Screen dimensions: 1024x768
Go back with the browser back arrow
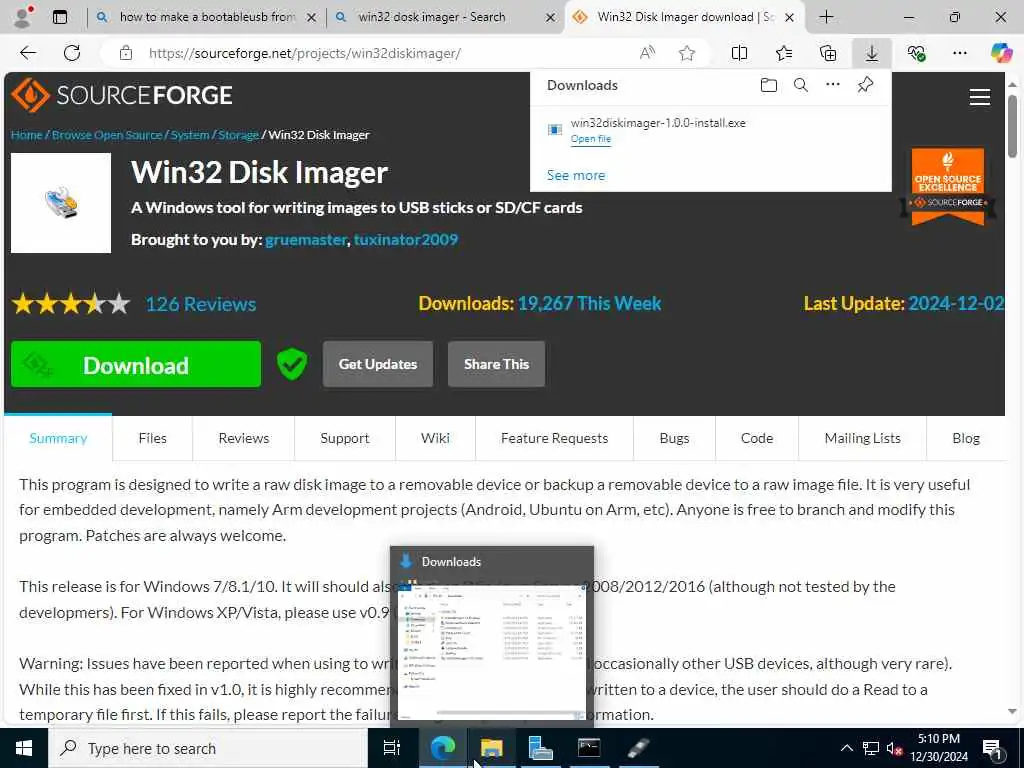coord(28,53)
